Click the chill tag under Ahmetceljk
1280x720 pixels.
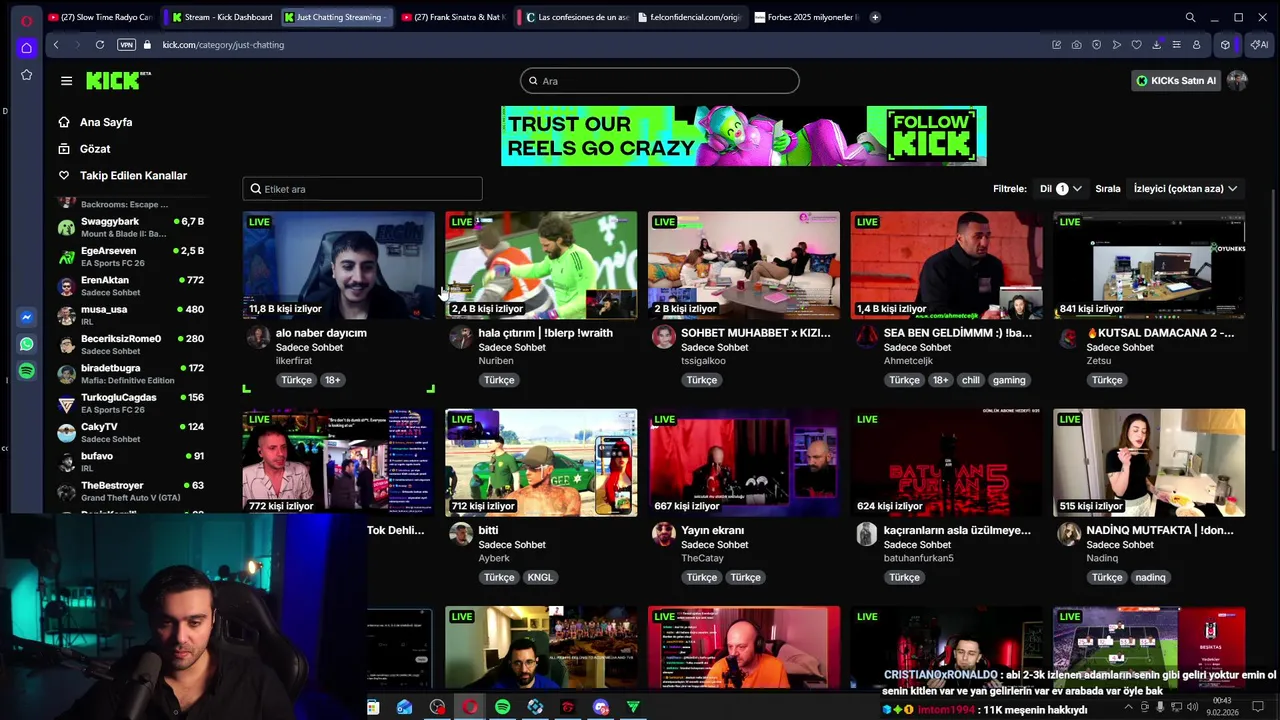point(971,380)
